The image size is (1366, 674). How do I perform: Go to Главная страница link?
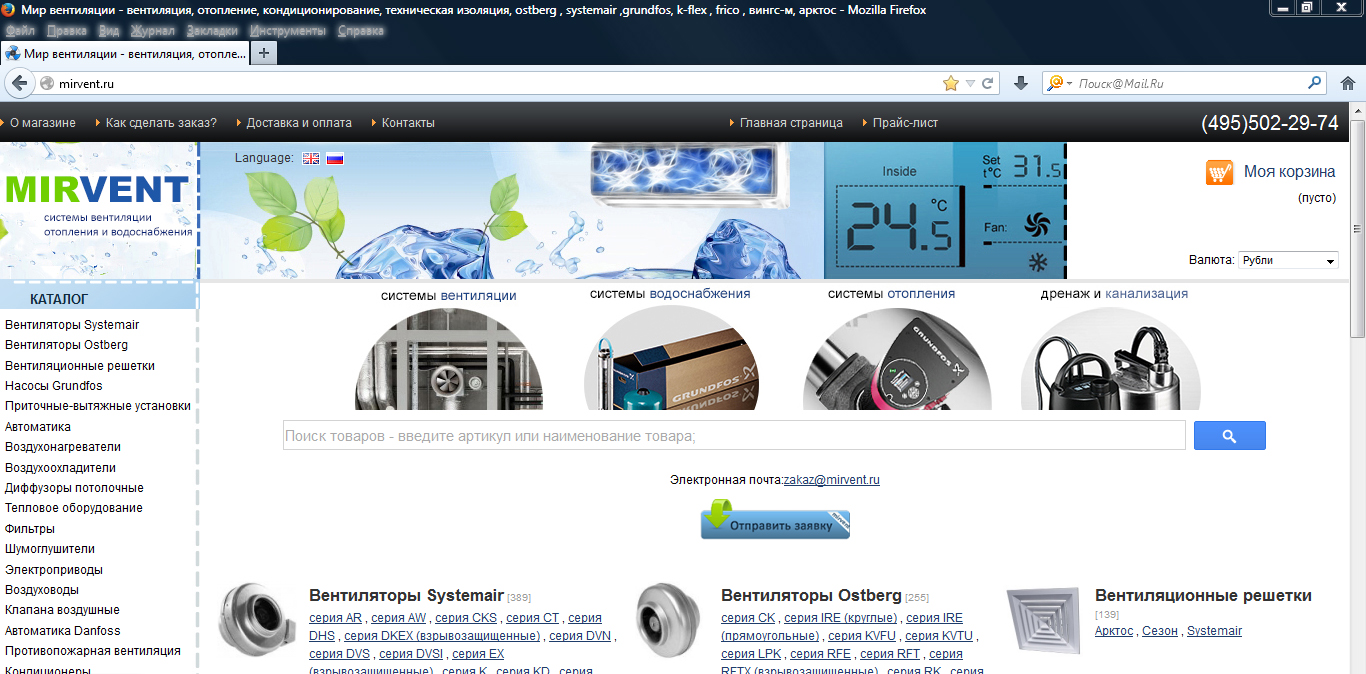[791, 123]
